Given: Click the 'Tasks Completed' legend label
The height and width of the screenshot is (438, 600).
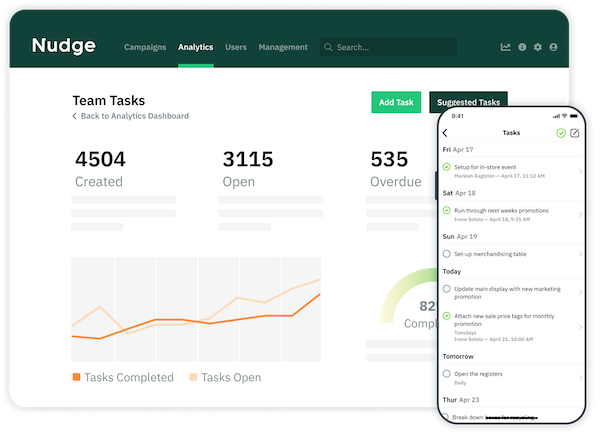Looking at the screenshot, I should point(129,377).
